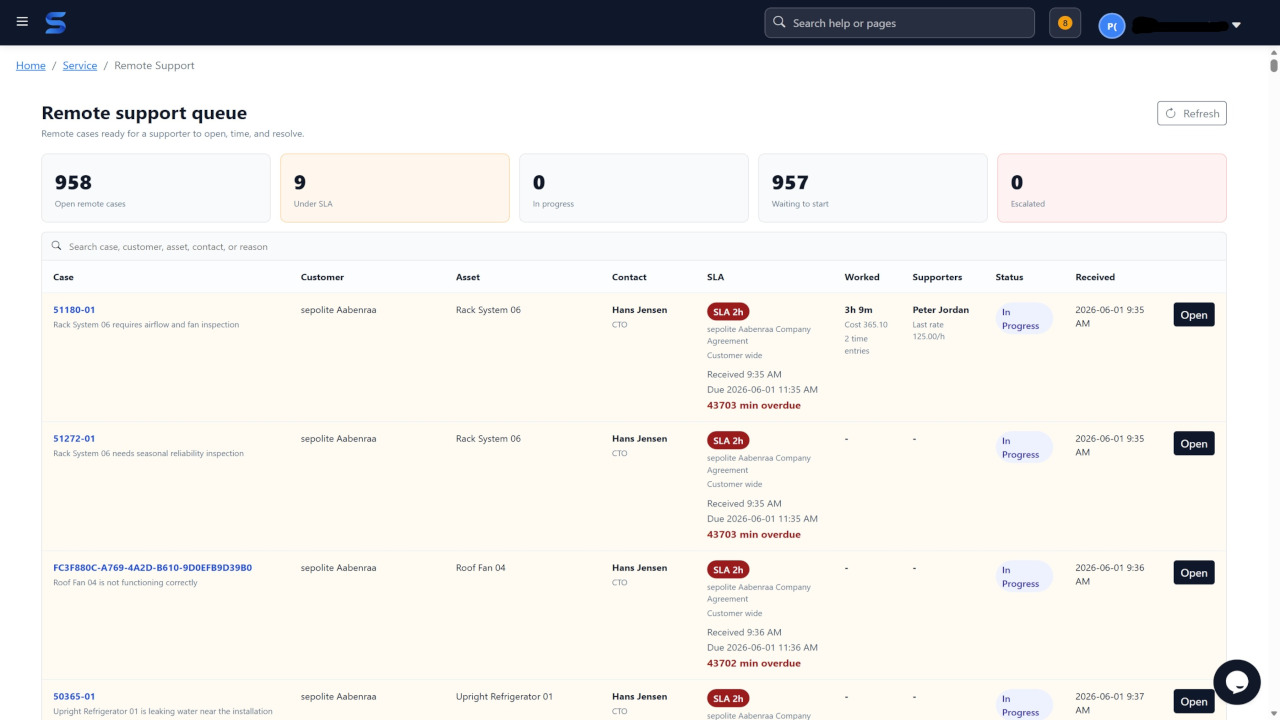1280x720 pixels.
Task: Click the magnifier icon in case search
Action: pyautogui.click(x=57, y=246)
